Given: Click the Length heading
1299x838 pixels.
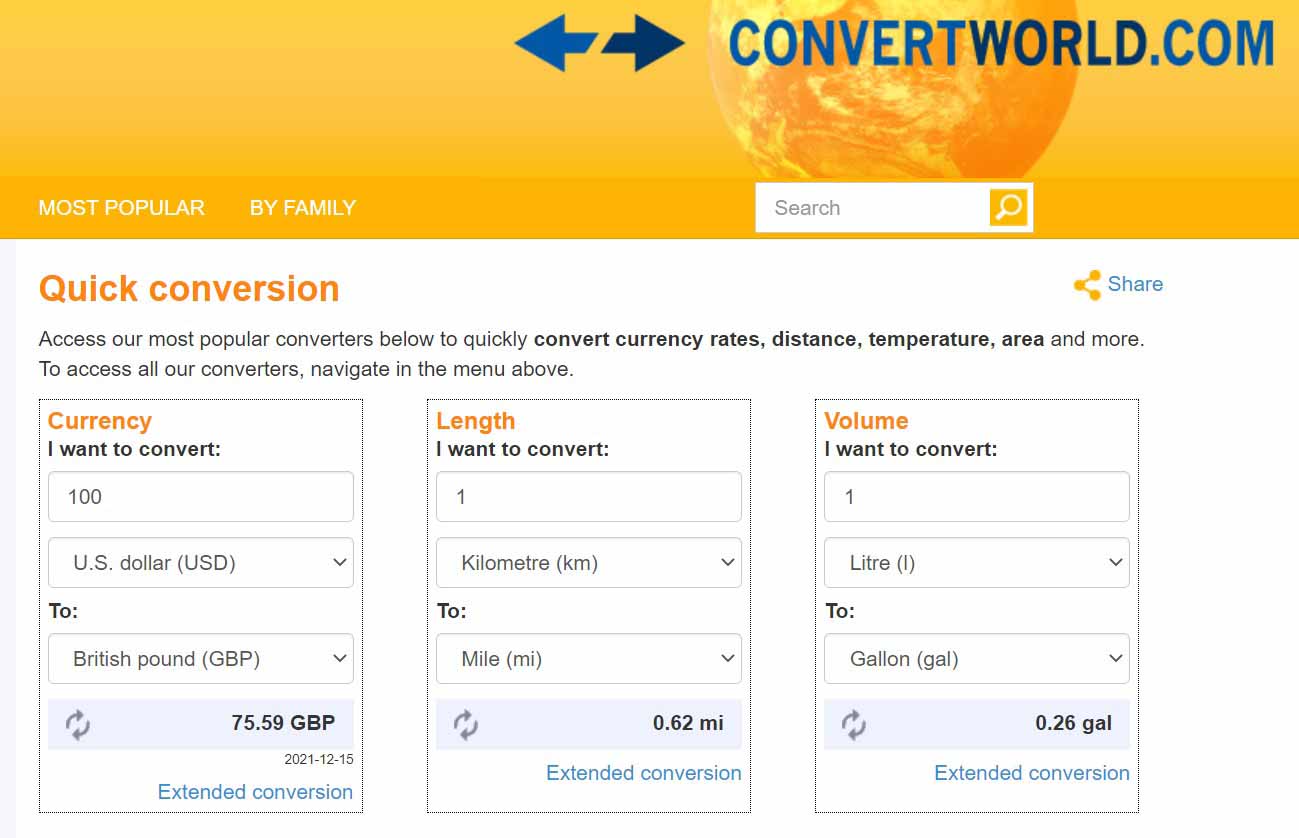Looking at the screenshot, I should (476, 421).
